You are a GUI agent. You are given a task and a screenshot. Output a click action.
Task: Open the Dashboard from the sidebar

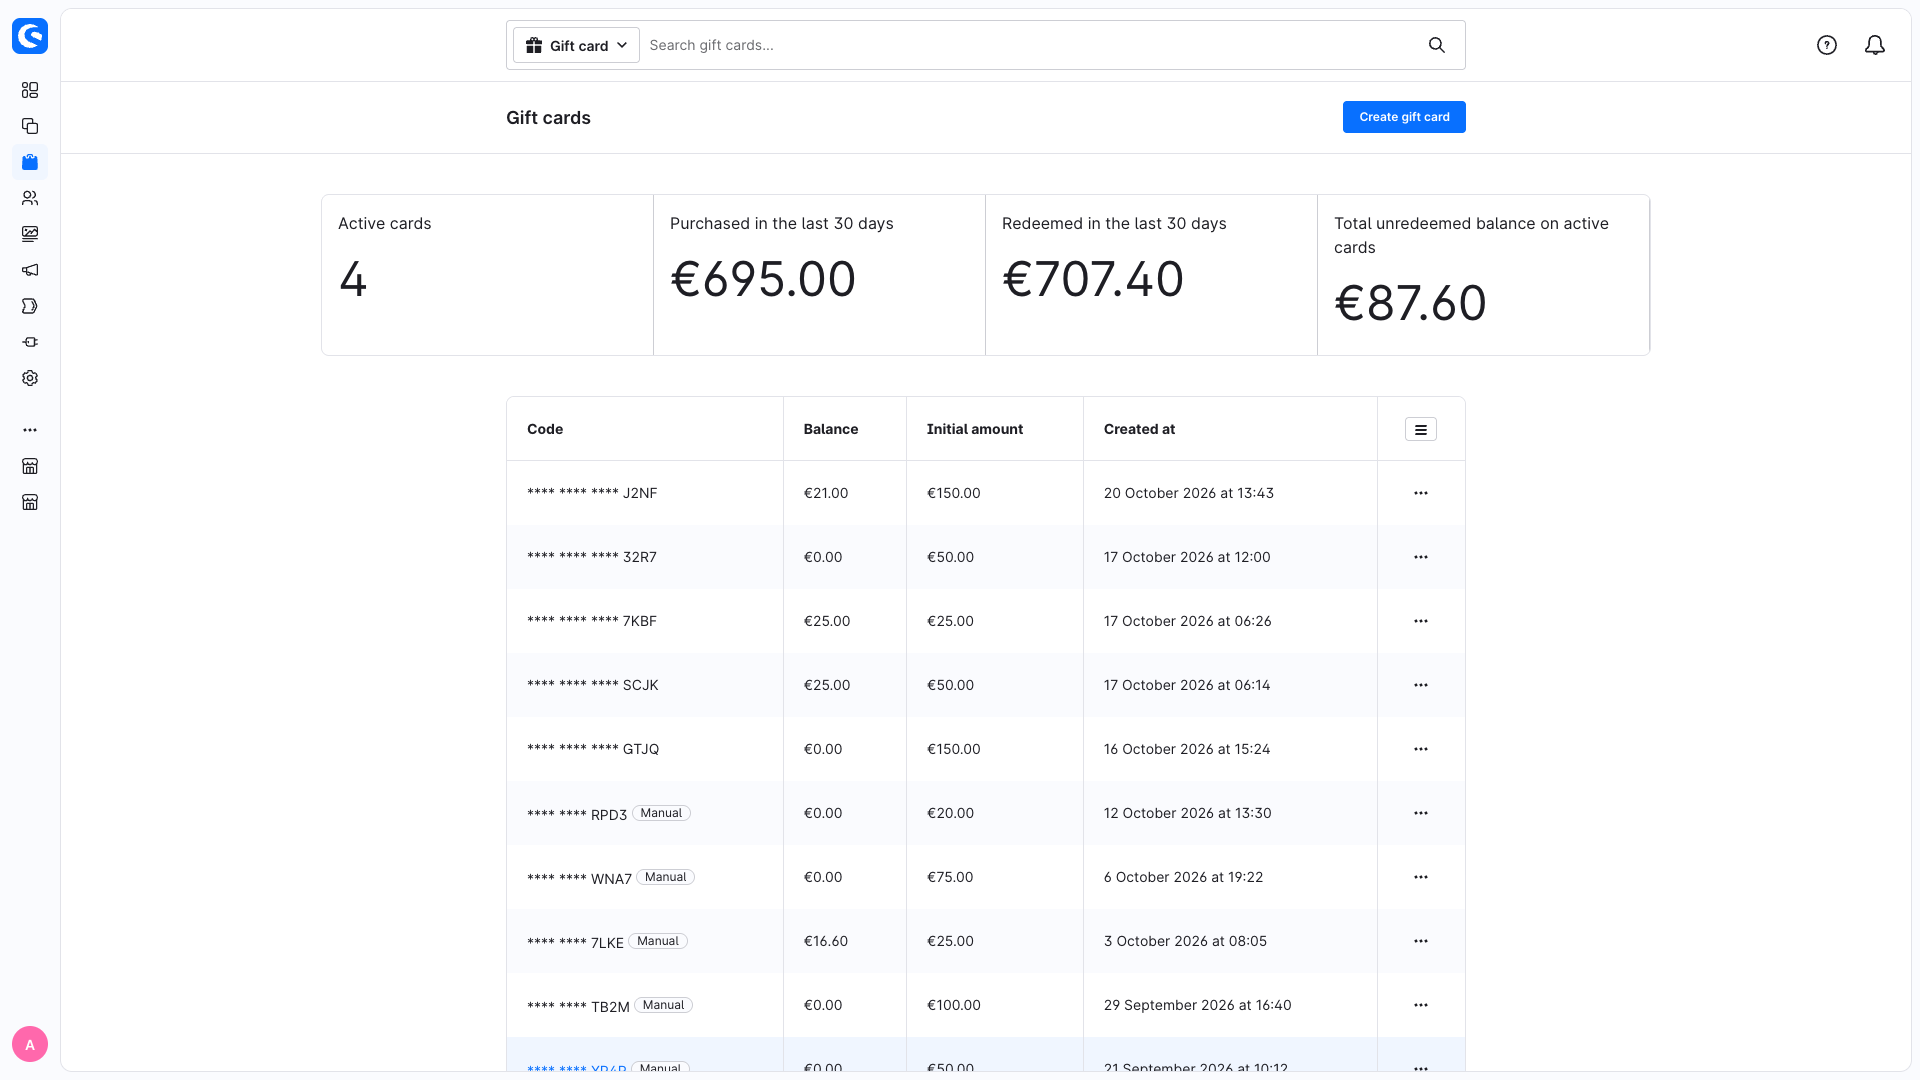(30, 90)
